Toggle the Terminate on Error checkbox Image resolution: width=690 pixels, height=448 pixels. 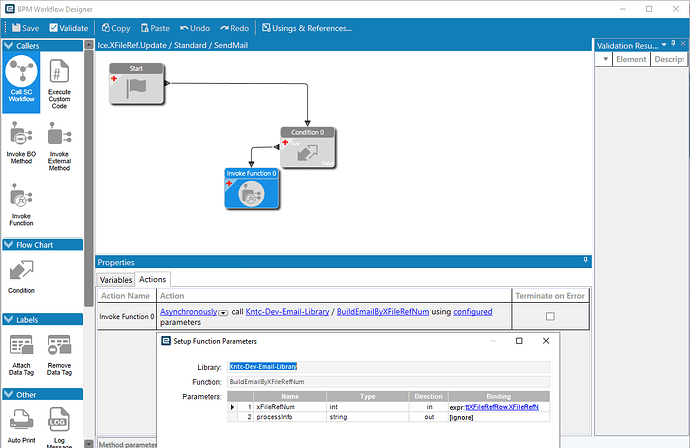point(549,316)
